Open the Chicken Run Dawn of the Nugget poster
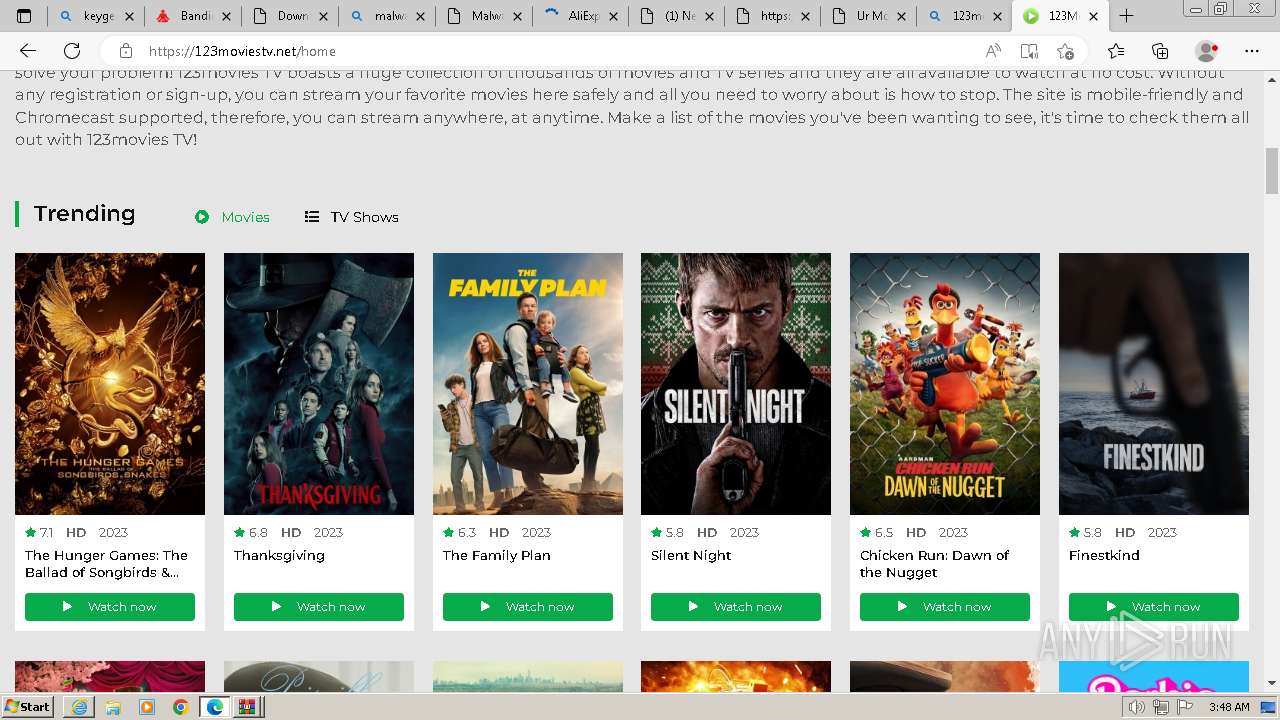Screen dimensions: 1280x720 945,384
